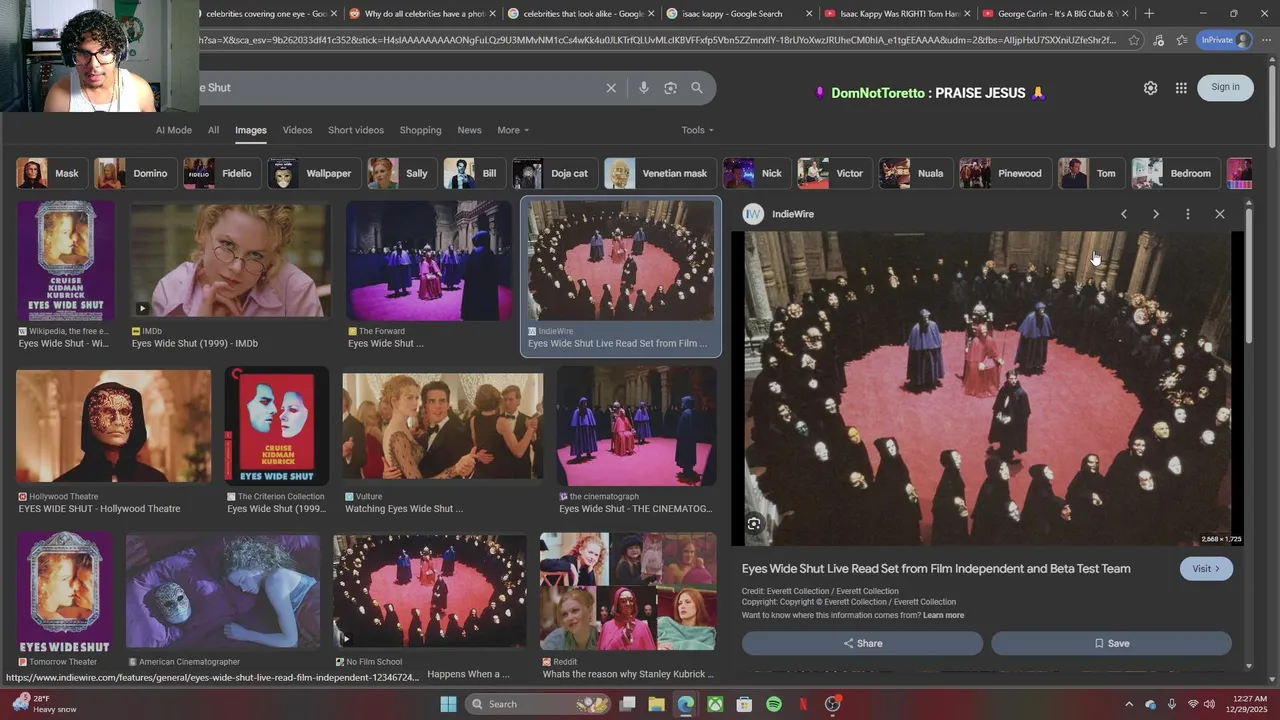Screen dimensions: 1280x720
Task: Open the More search filters dropdown
Action: point(513,130)
